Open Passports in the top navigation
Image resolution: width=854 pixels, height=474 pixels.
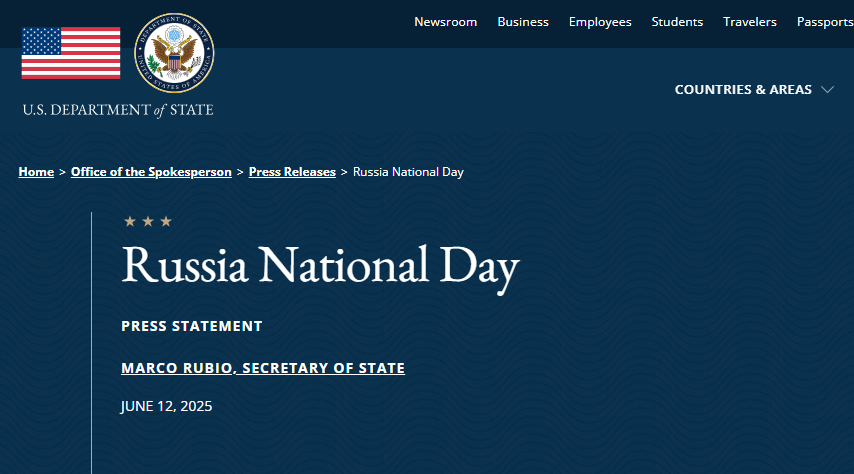click(824, 22)
